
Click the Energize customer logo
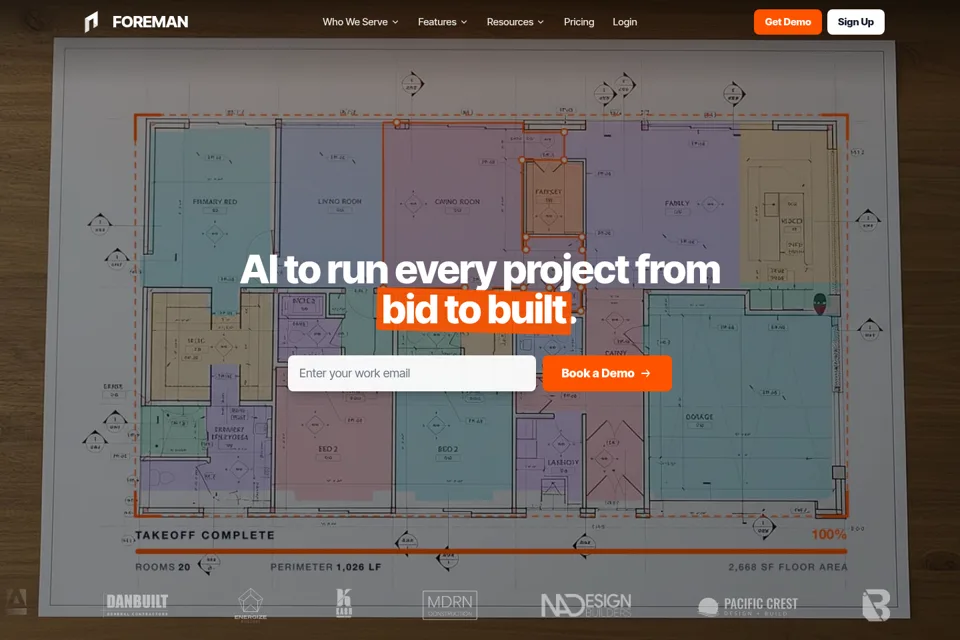click(x=250, y=604)
